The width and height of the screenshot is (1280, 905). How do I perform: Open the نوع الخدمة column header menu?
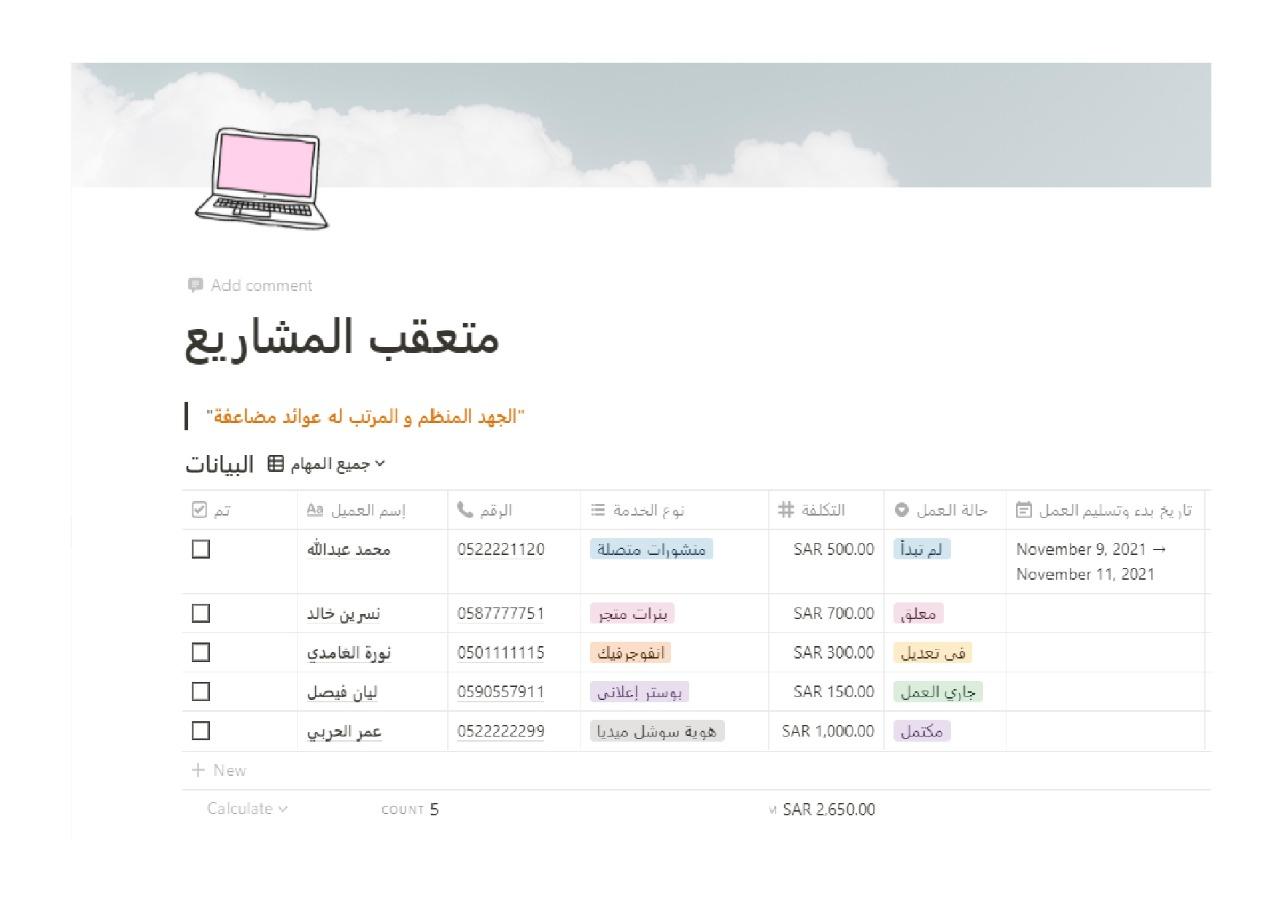point(650,510)
